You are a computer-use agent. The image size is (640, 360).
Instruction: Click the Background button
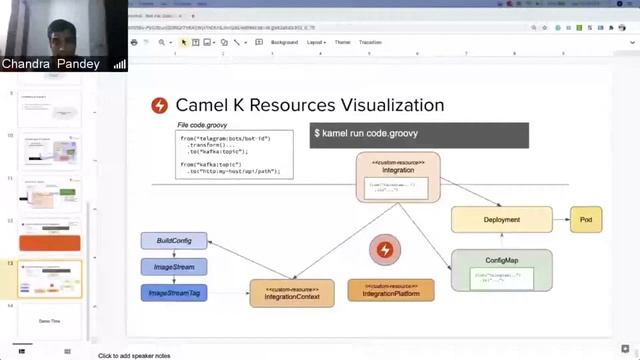[284, 42]
